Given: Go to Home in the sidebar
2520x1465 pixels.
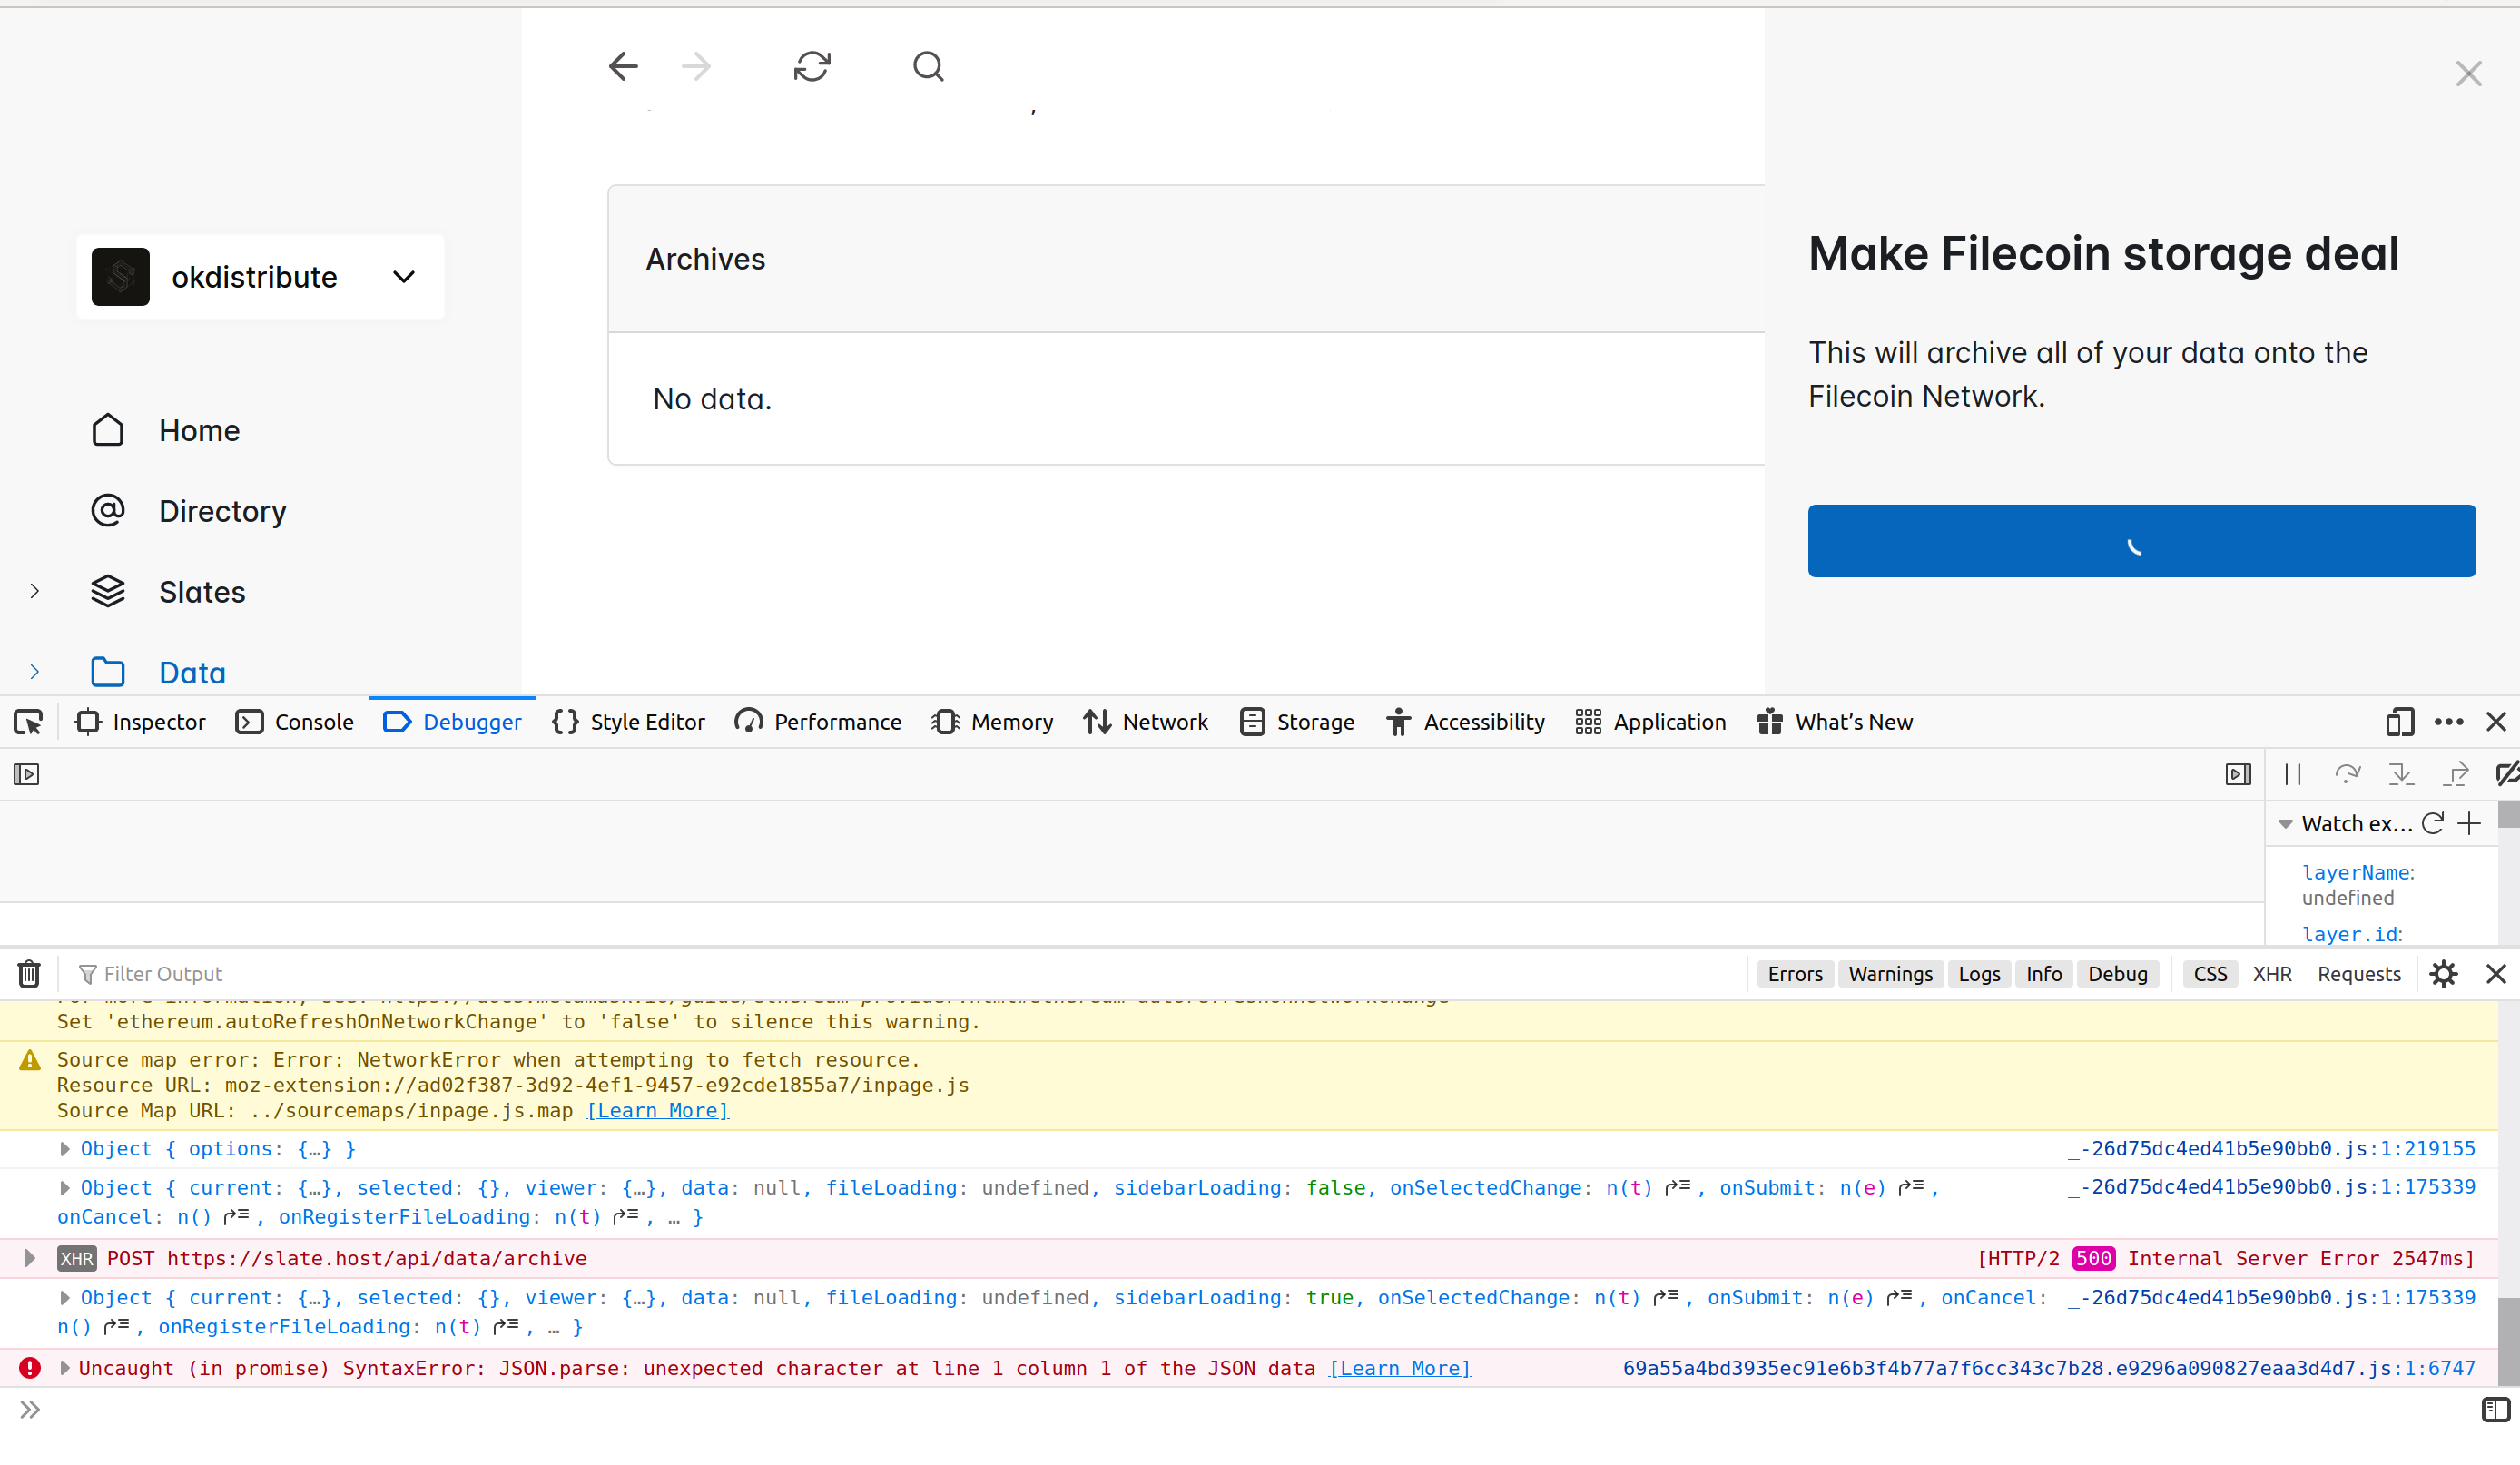Looking at the screenshot, I should point(199,430).
